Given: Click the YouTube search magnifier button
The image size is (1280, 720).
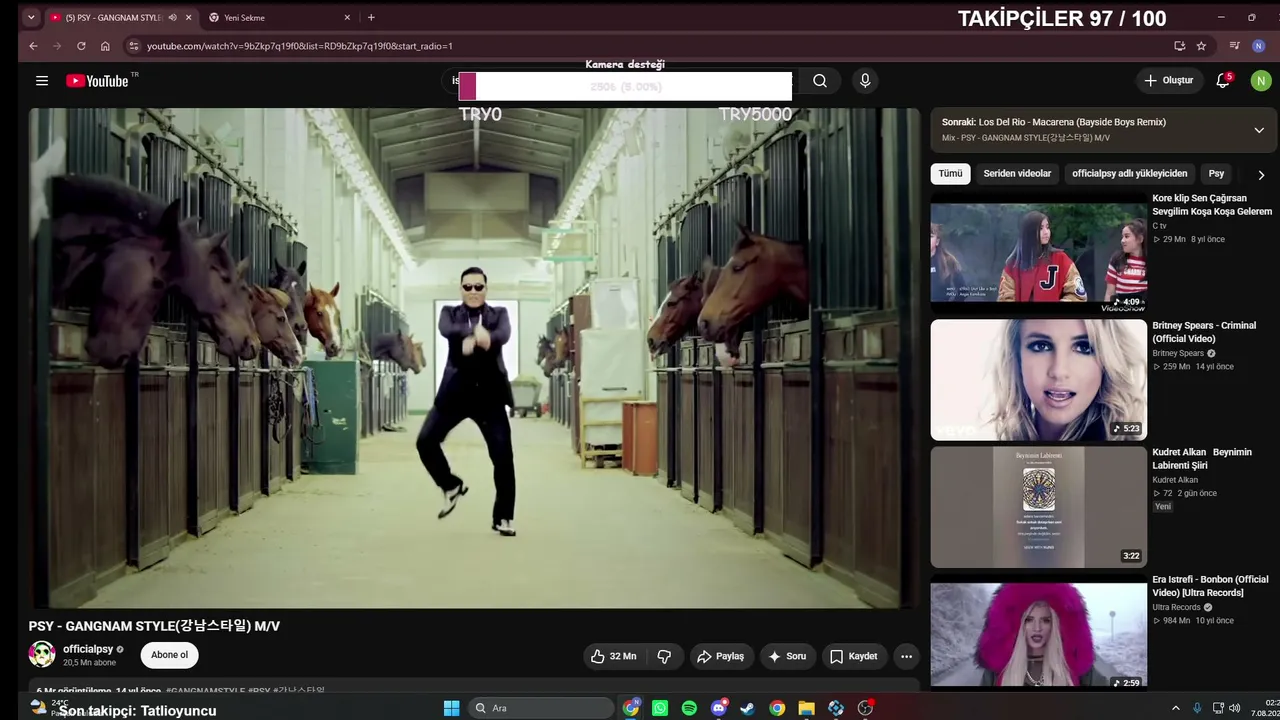Looking at the screenshot, I should (820, 81).
